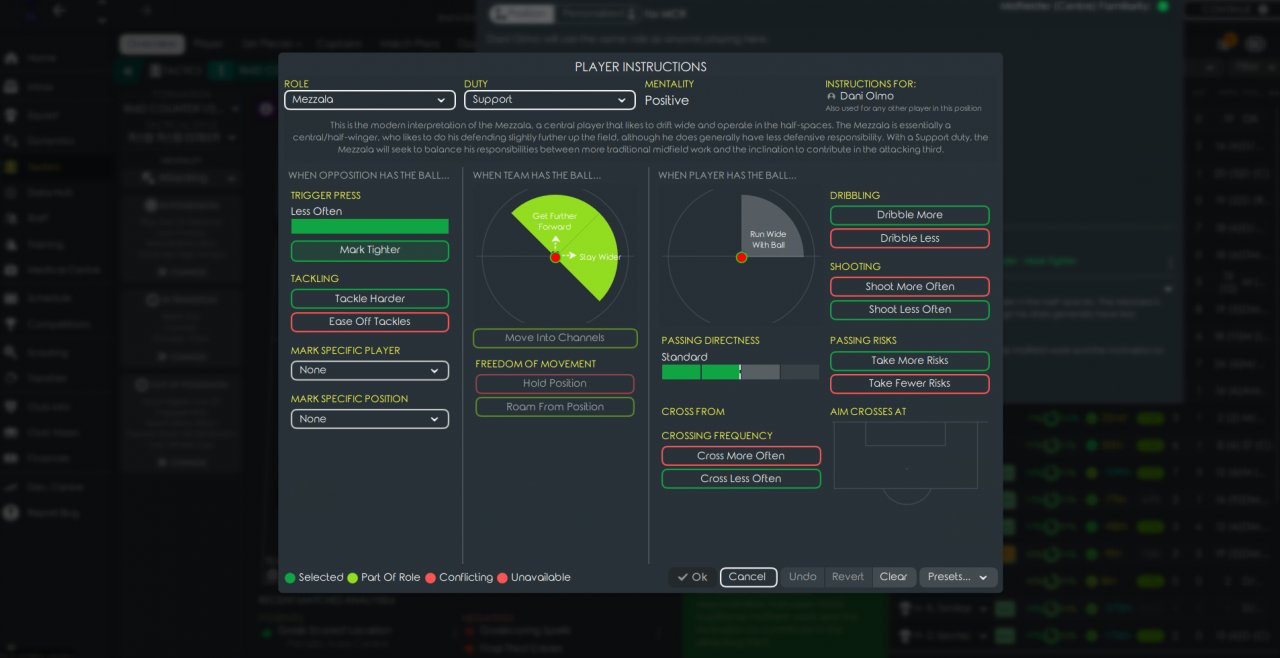This screenshot has width=1280, height=658.
Task: Toggle Shoot Less Often instruction
Action: (910, 310)
